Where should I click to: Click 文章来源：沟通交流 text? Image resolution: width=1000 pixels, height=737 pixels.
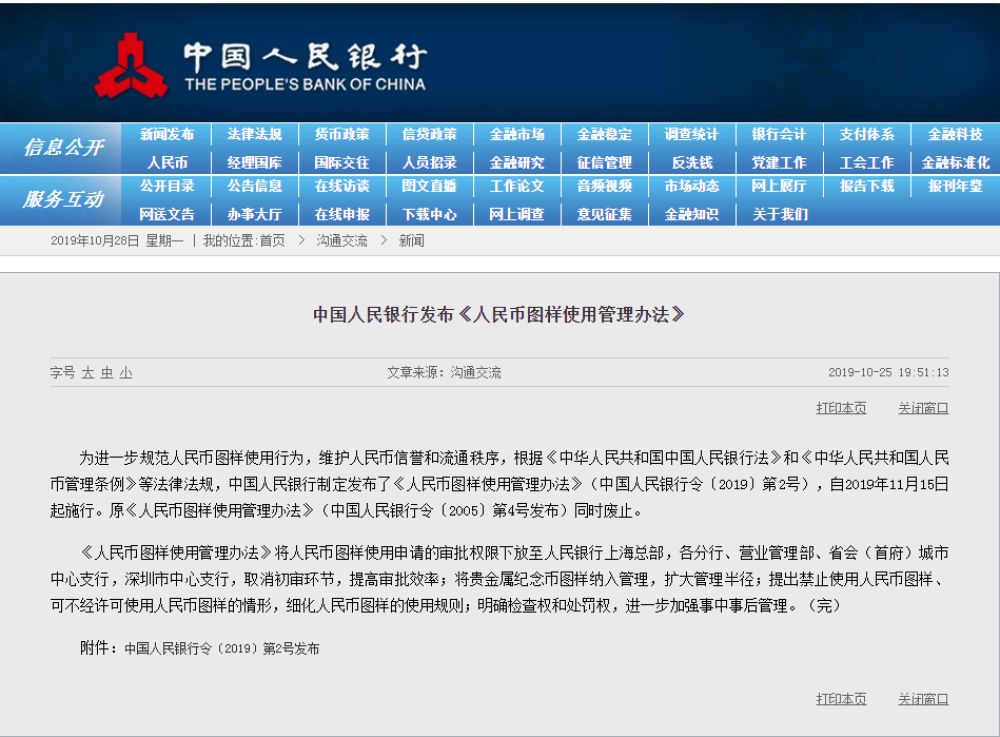(444, 373)
